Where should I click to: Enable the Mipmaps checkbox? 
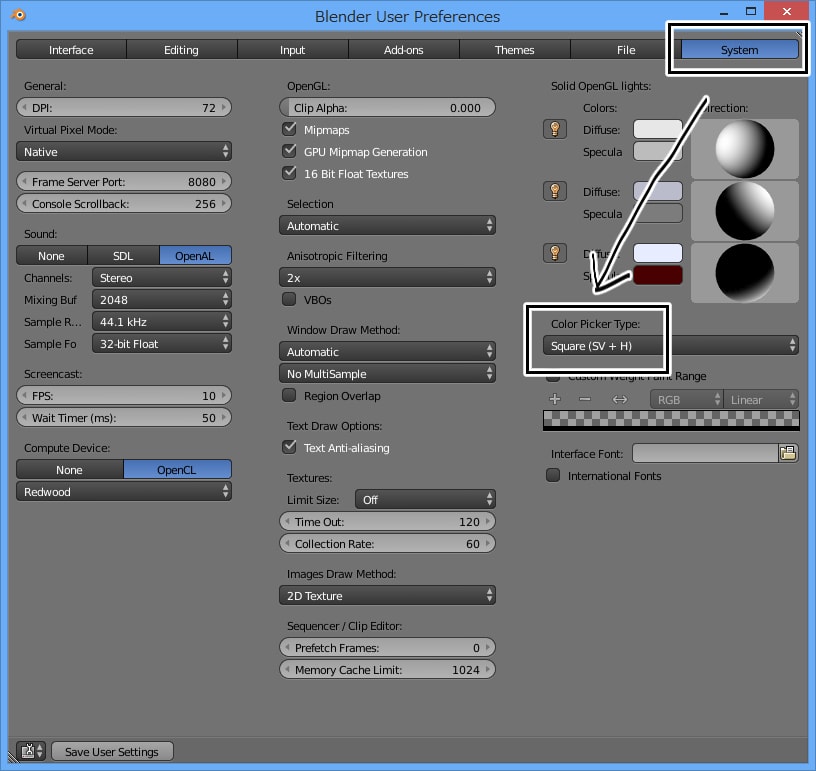(289, 129)
